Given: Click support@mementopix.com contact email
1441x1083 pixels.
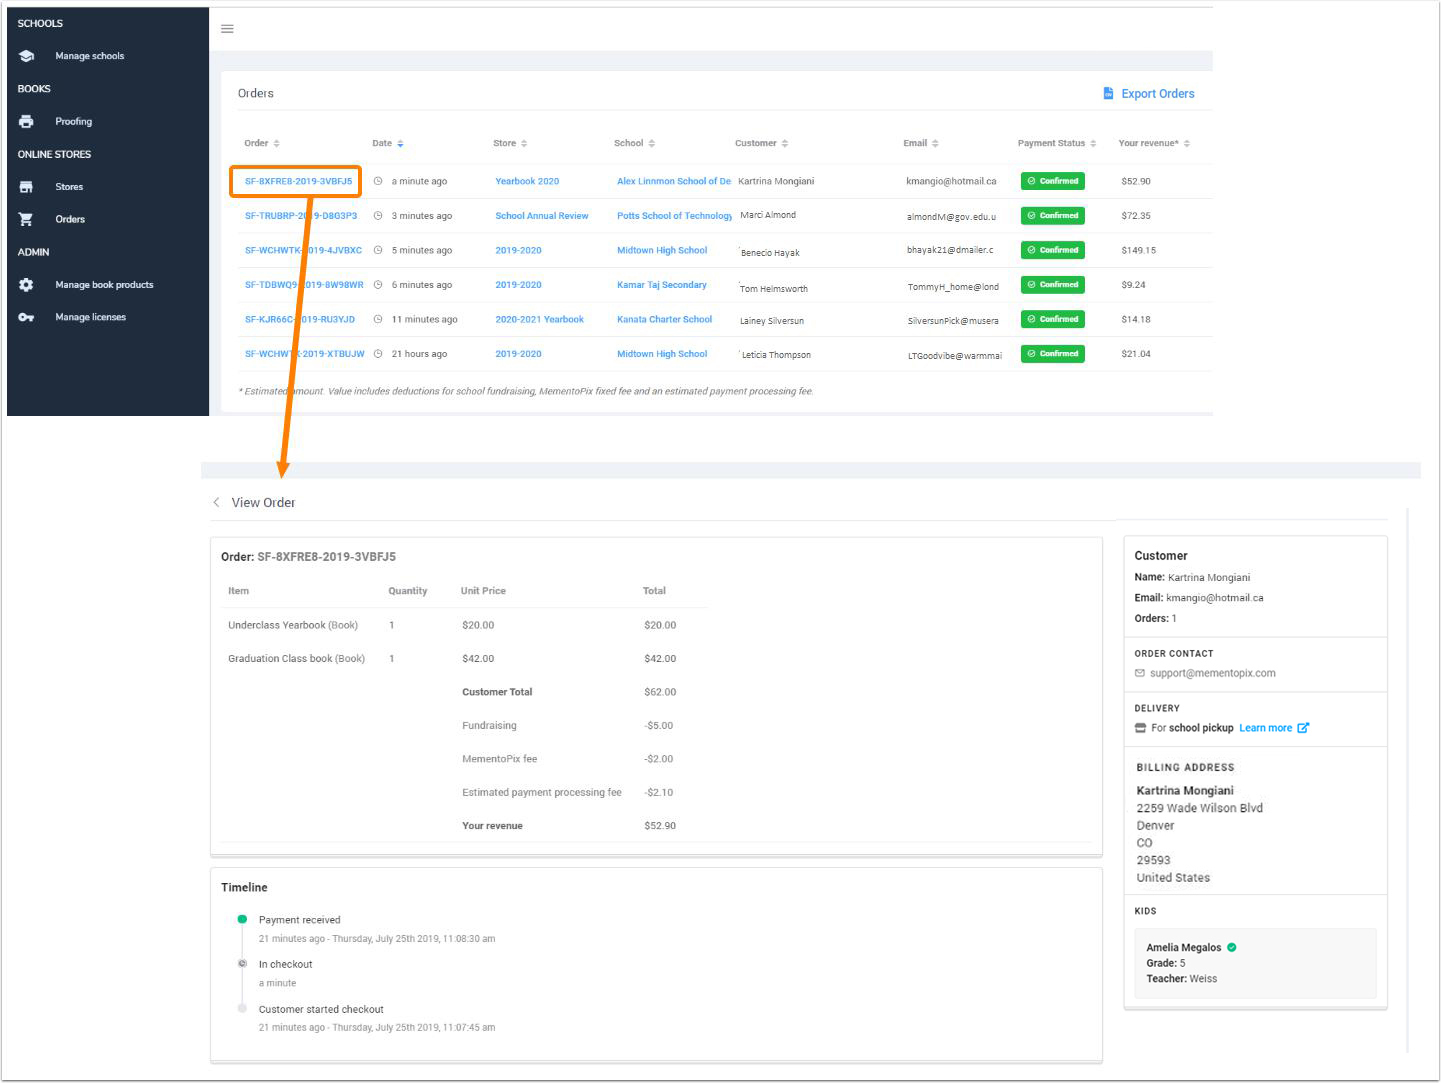Looking at the screenshot, I should click(x=1212, y=673).
